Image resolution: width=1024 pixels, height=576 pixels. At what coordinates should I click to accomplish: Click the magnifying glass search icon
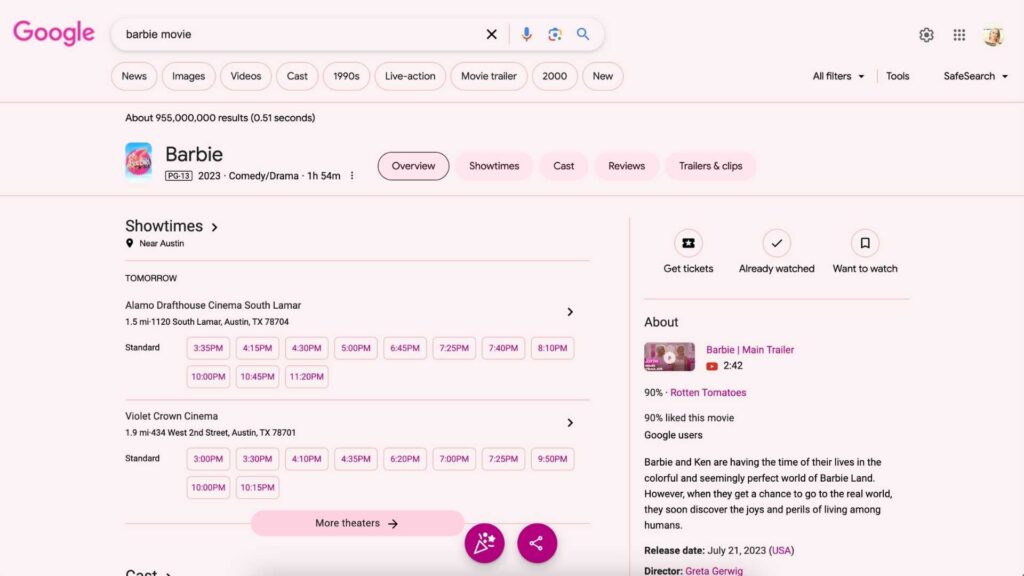tap(583, 34)
